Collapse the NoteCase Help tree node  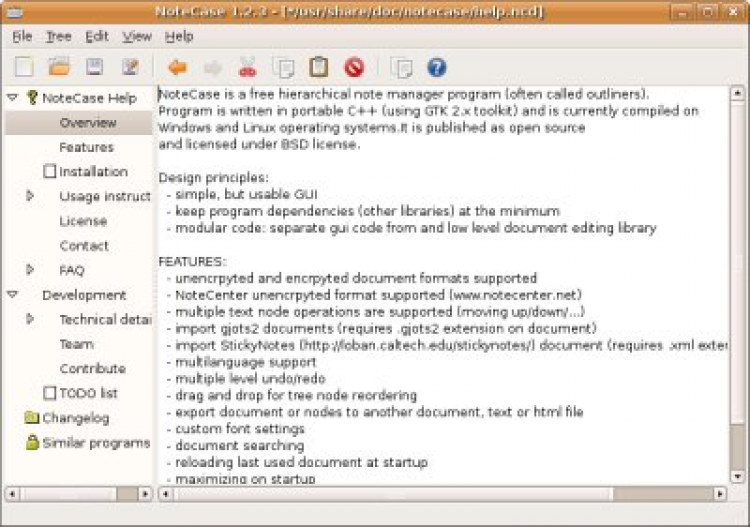(12, 98)
